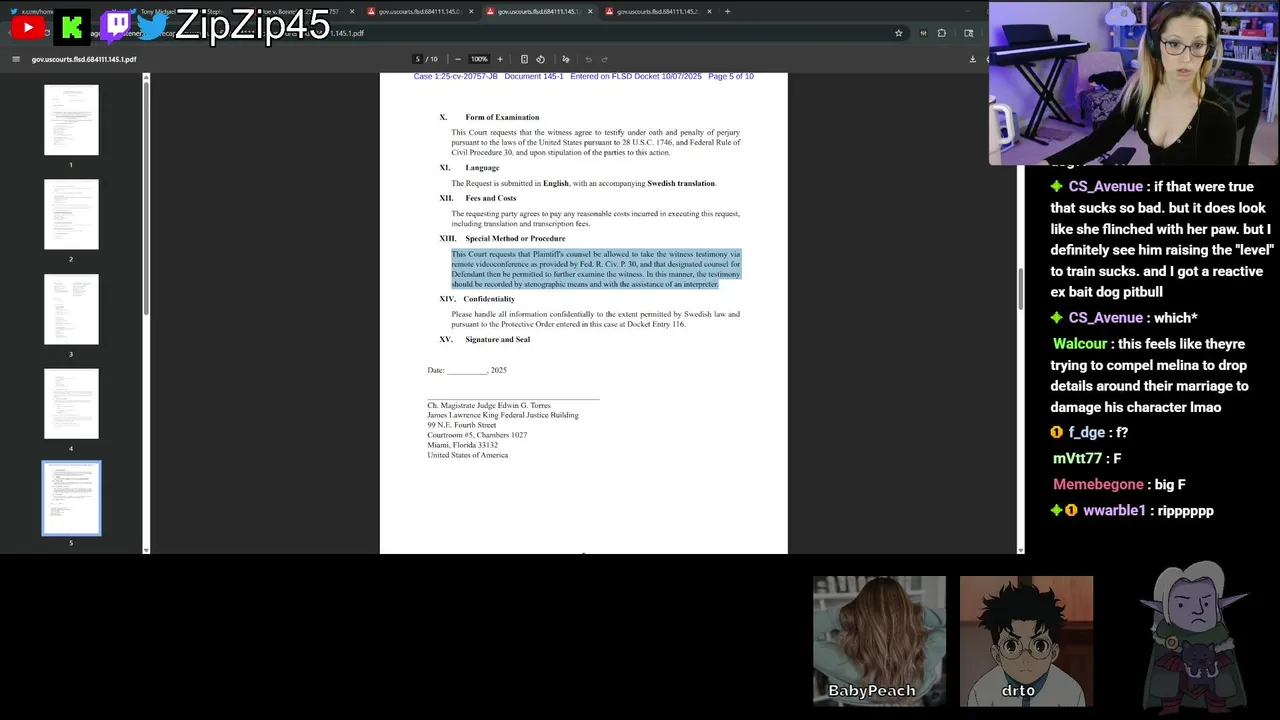The image size is (1280, 720).
Task: Click the Twitch overlay icon
Action: pos(117,26)
